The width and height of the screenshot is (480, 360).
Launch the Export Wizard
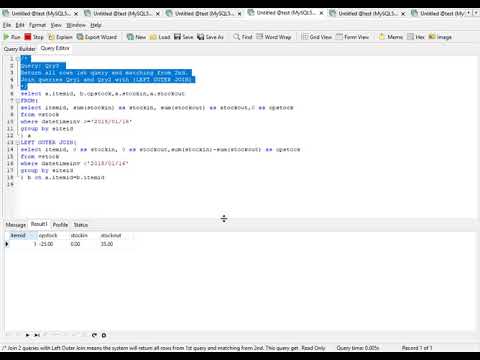[97, 37]
